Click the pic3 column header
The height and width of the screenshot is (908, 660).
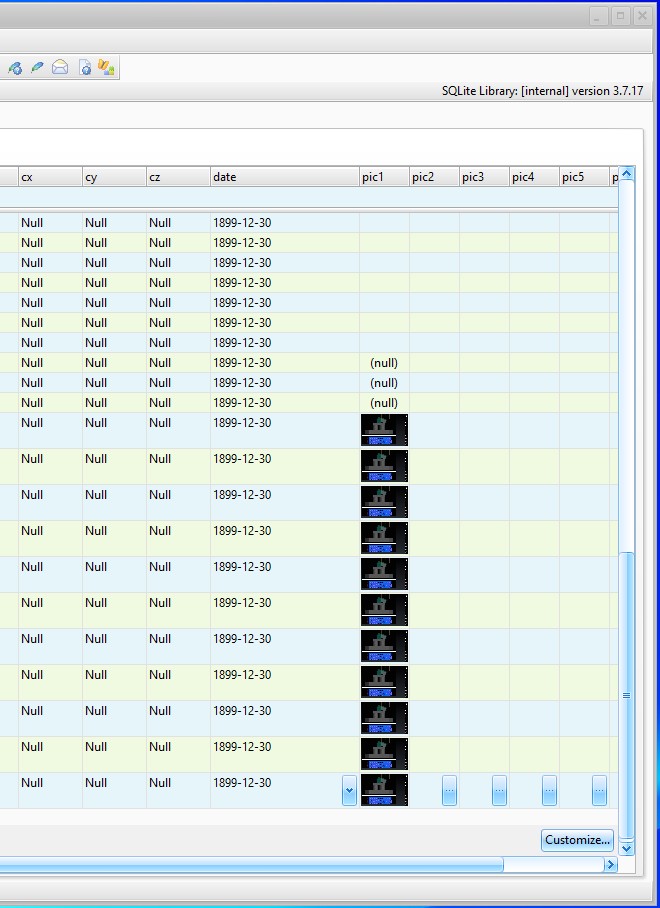click(x=485, y=177)
